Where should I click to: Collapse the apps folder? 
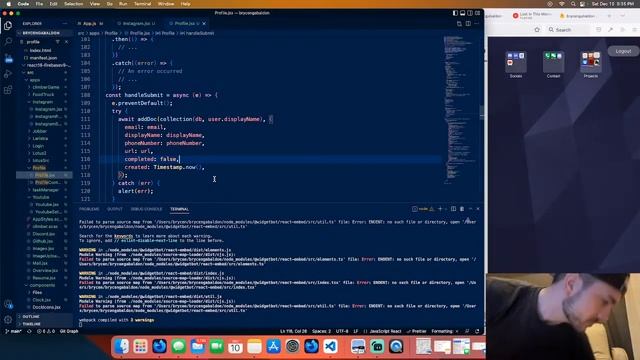(35, 80)
